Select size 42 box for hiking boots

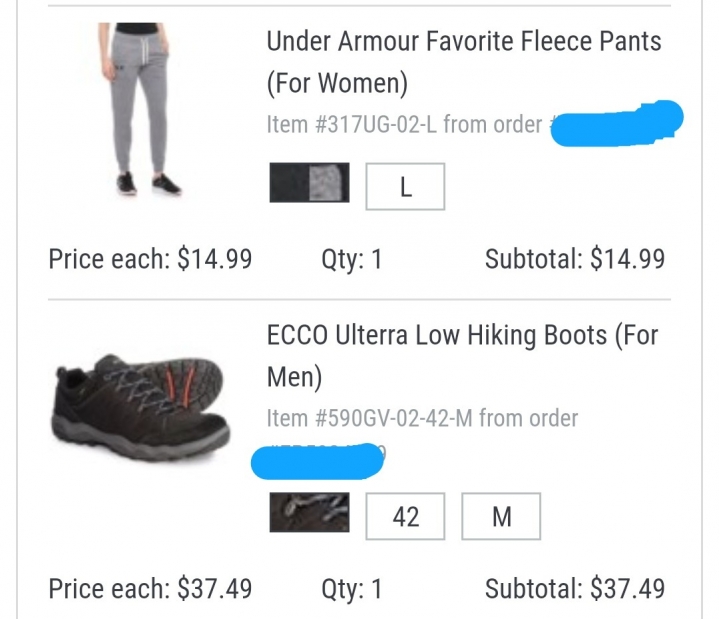point(405,516)
